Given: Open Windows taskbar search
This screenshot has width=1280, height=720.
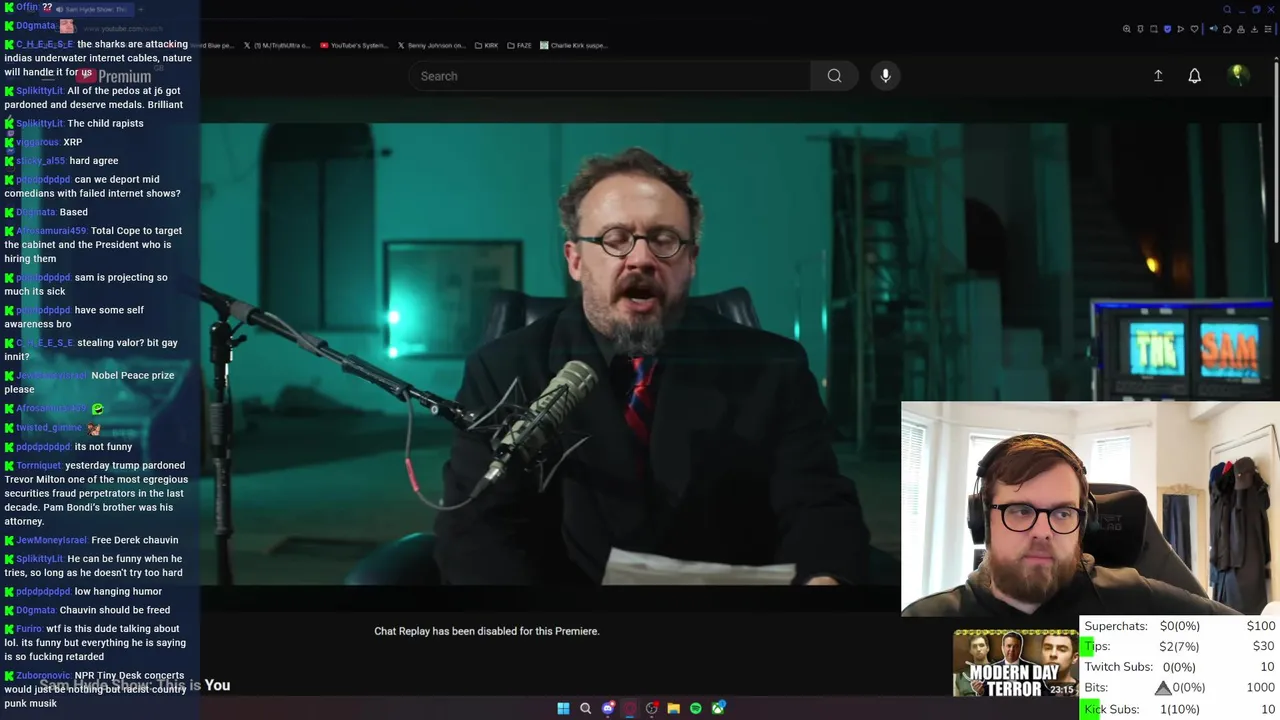Looking at the screenshot, I should point(585,708).
